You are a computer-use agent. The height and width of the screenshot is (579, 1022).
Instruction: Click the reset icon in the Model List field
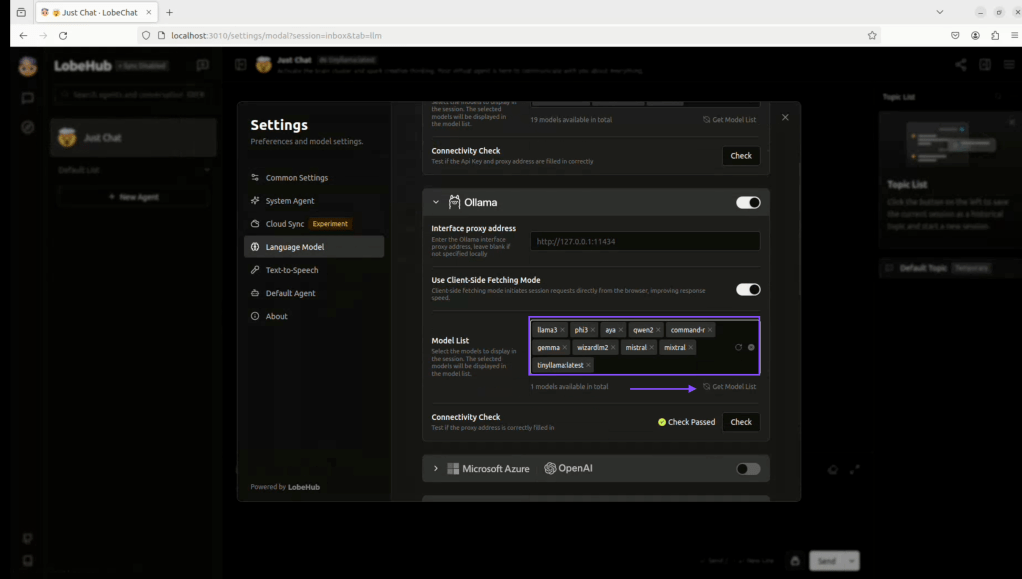pyautogui.click(x=738, y=347)
